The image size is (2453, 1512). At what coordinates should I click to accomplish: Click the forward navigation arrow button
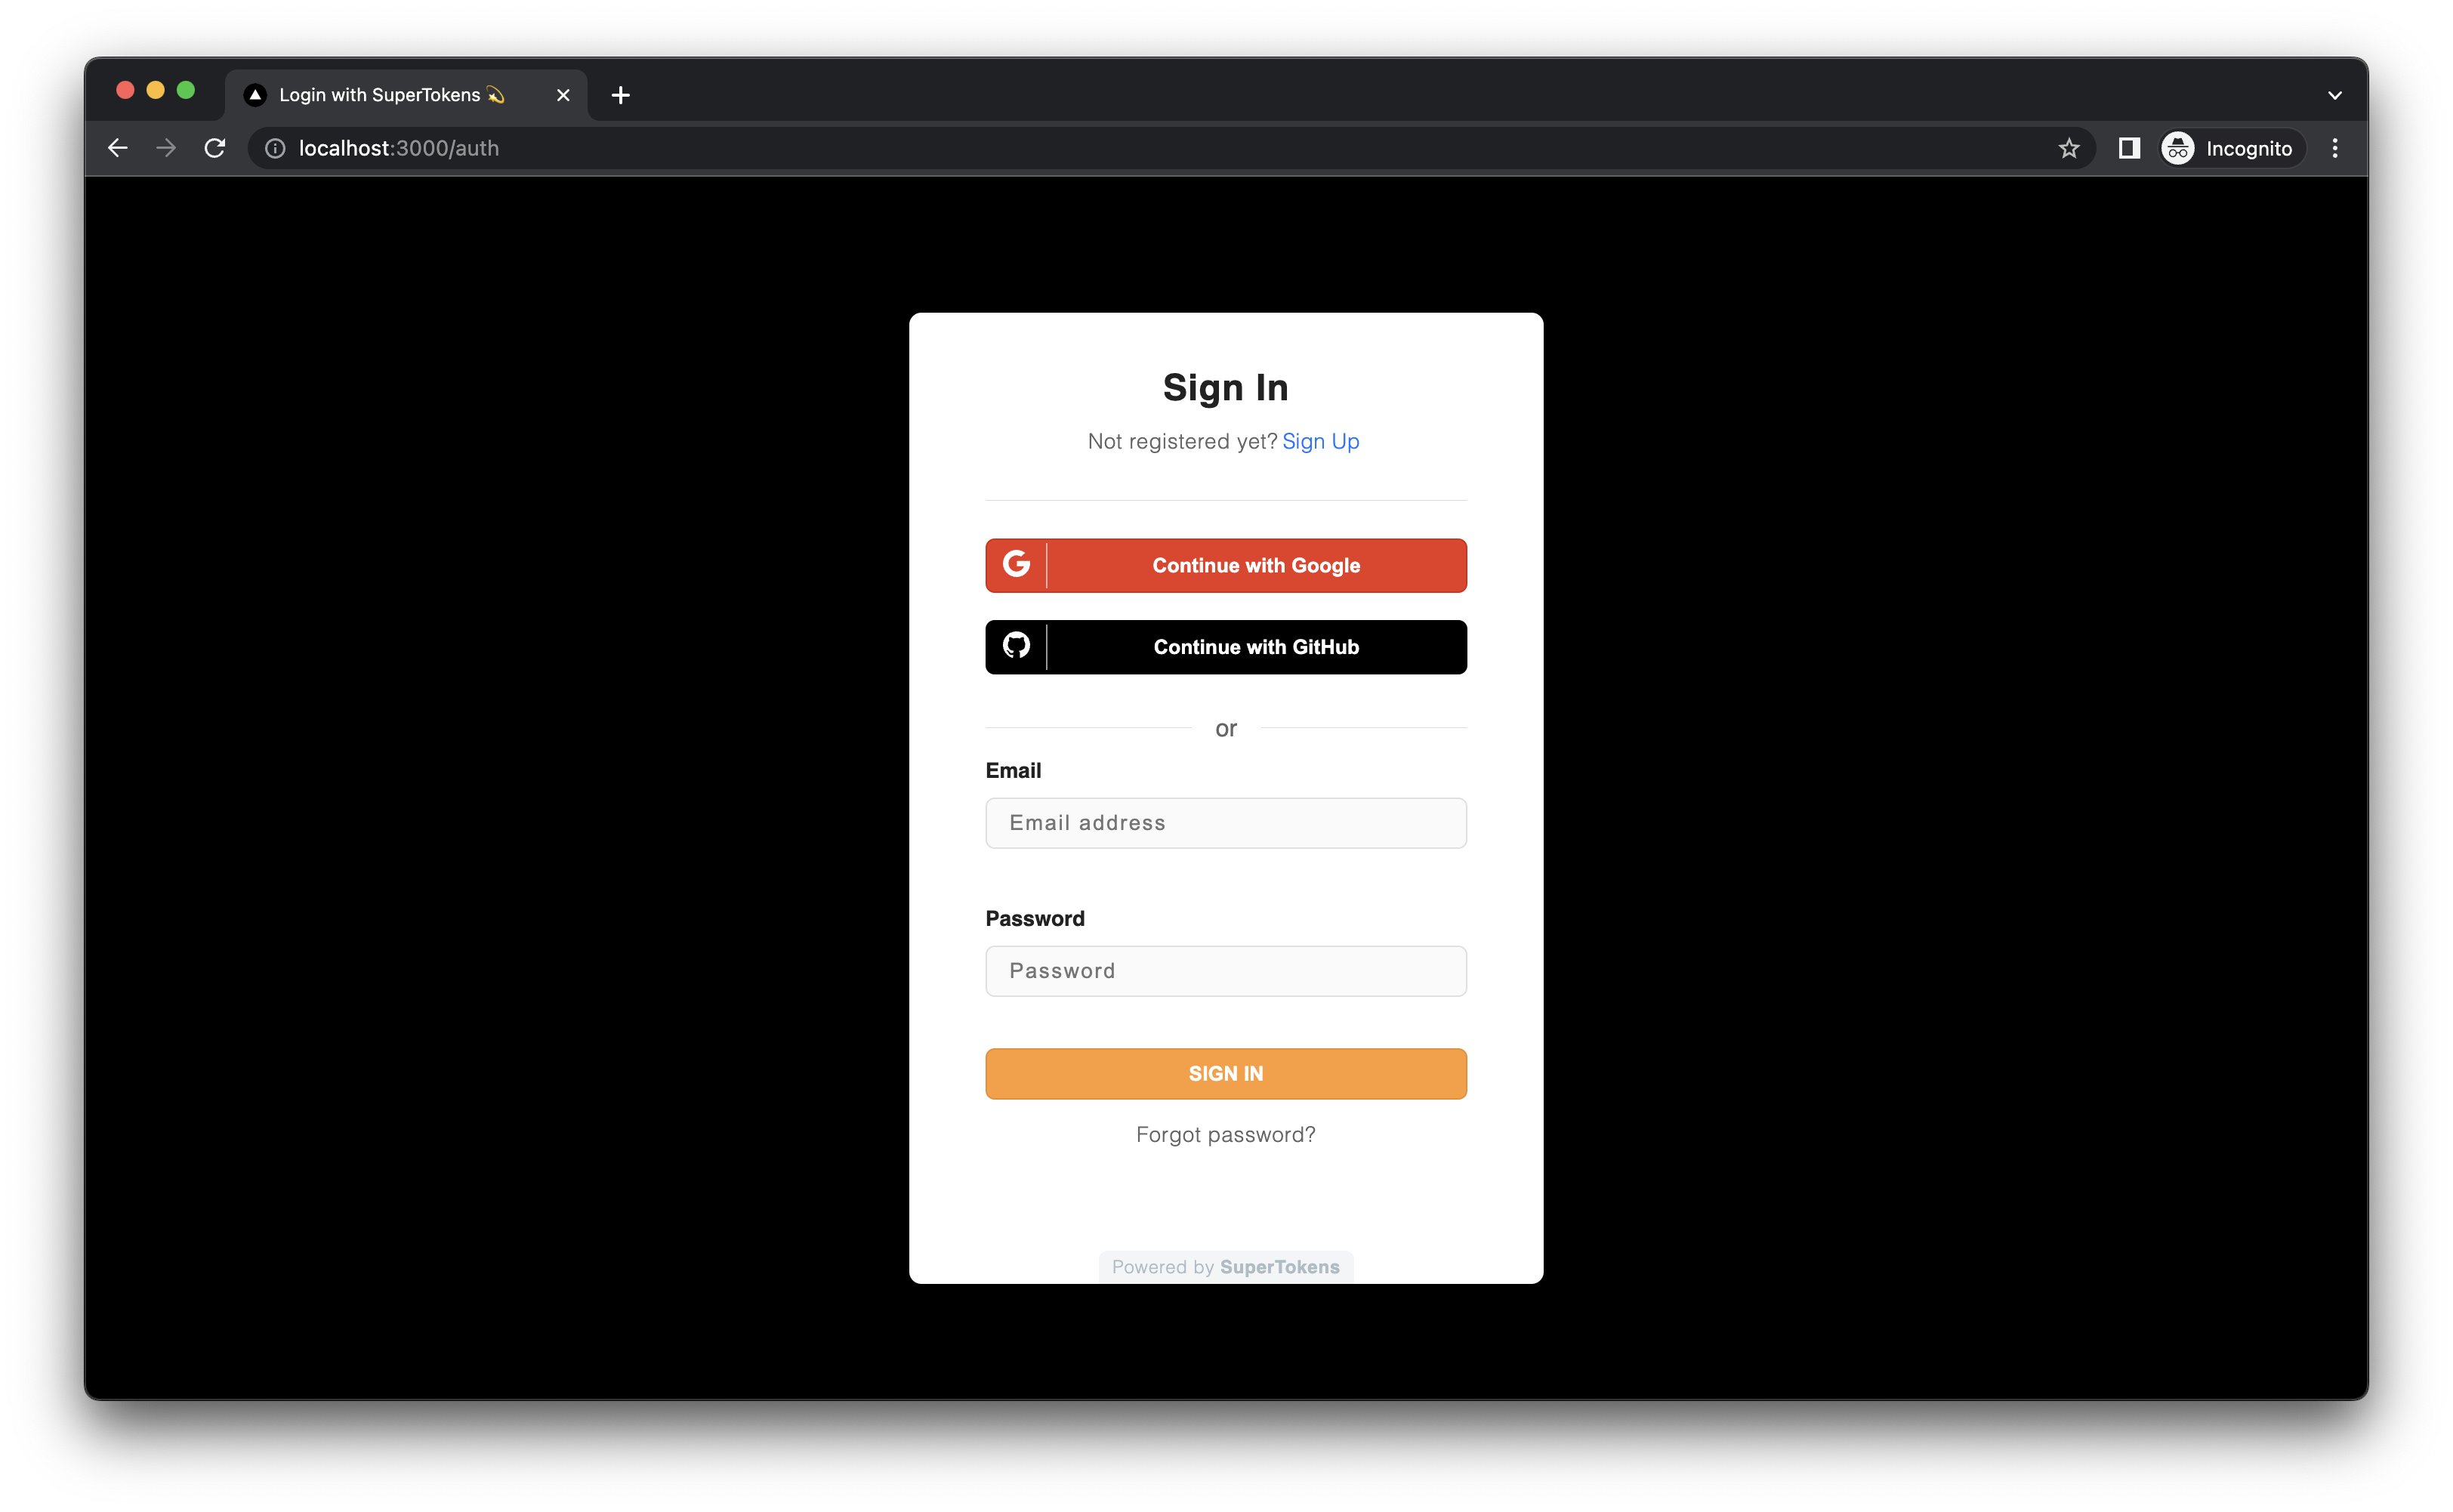[165, 147]
